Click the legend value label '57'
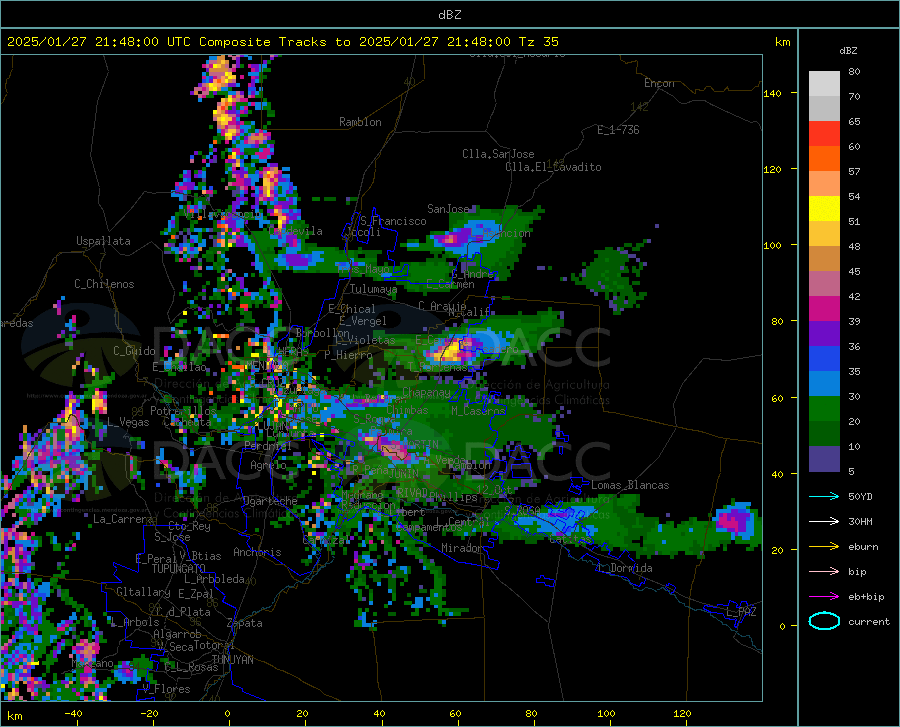 (854, 172)
